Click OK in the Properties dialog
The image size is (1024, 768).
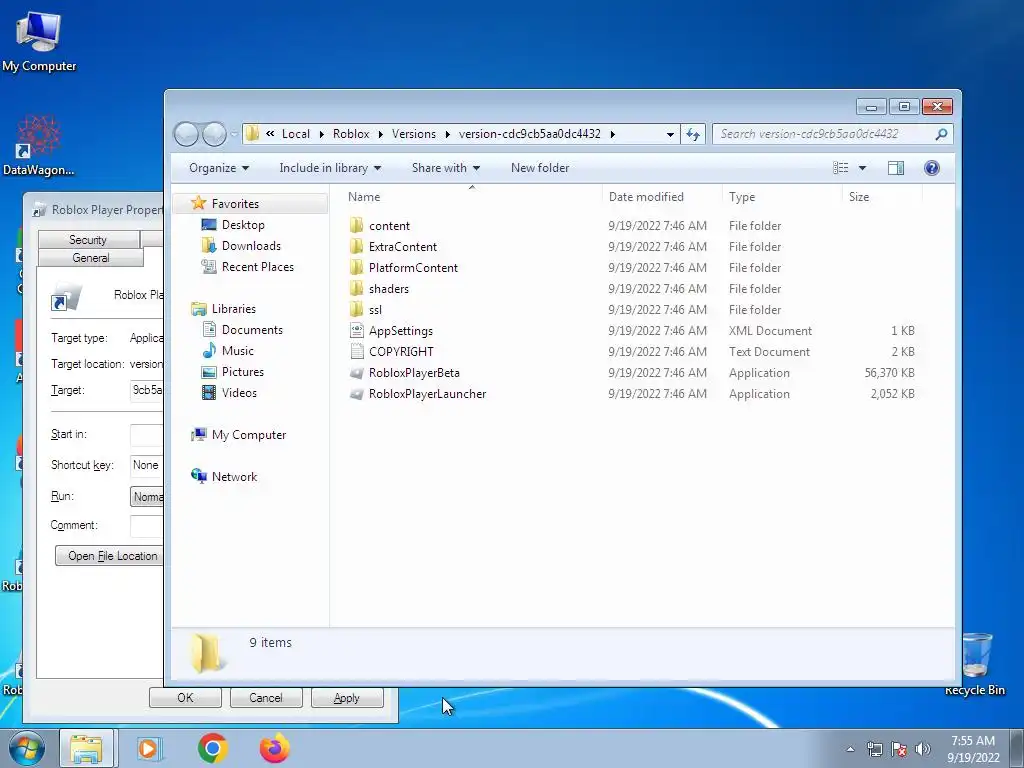(x=185, y=697)
